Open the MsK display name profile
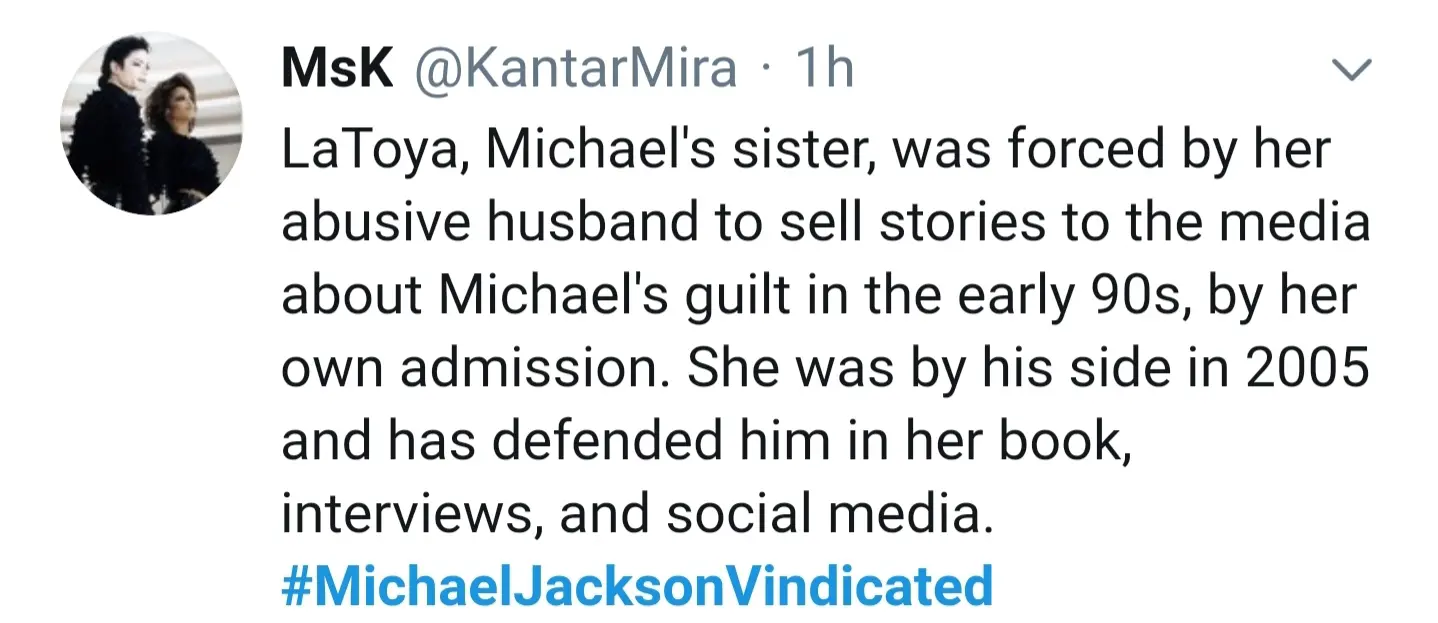The height and width of the screenshot is (623, 1438). tap(334, 70)
